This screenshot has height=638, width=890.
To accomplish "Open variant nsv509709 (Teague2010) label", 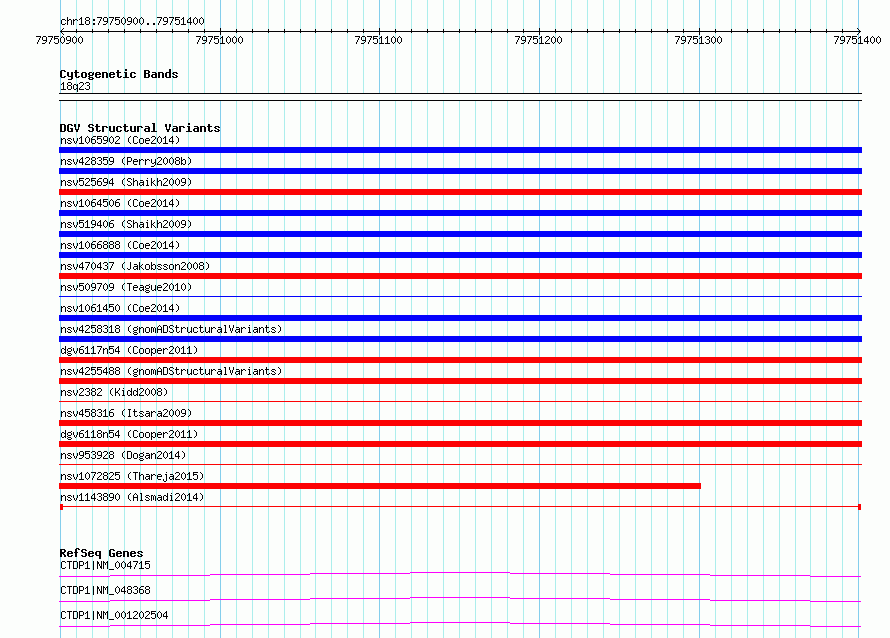I will (x=126, y=287).
